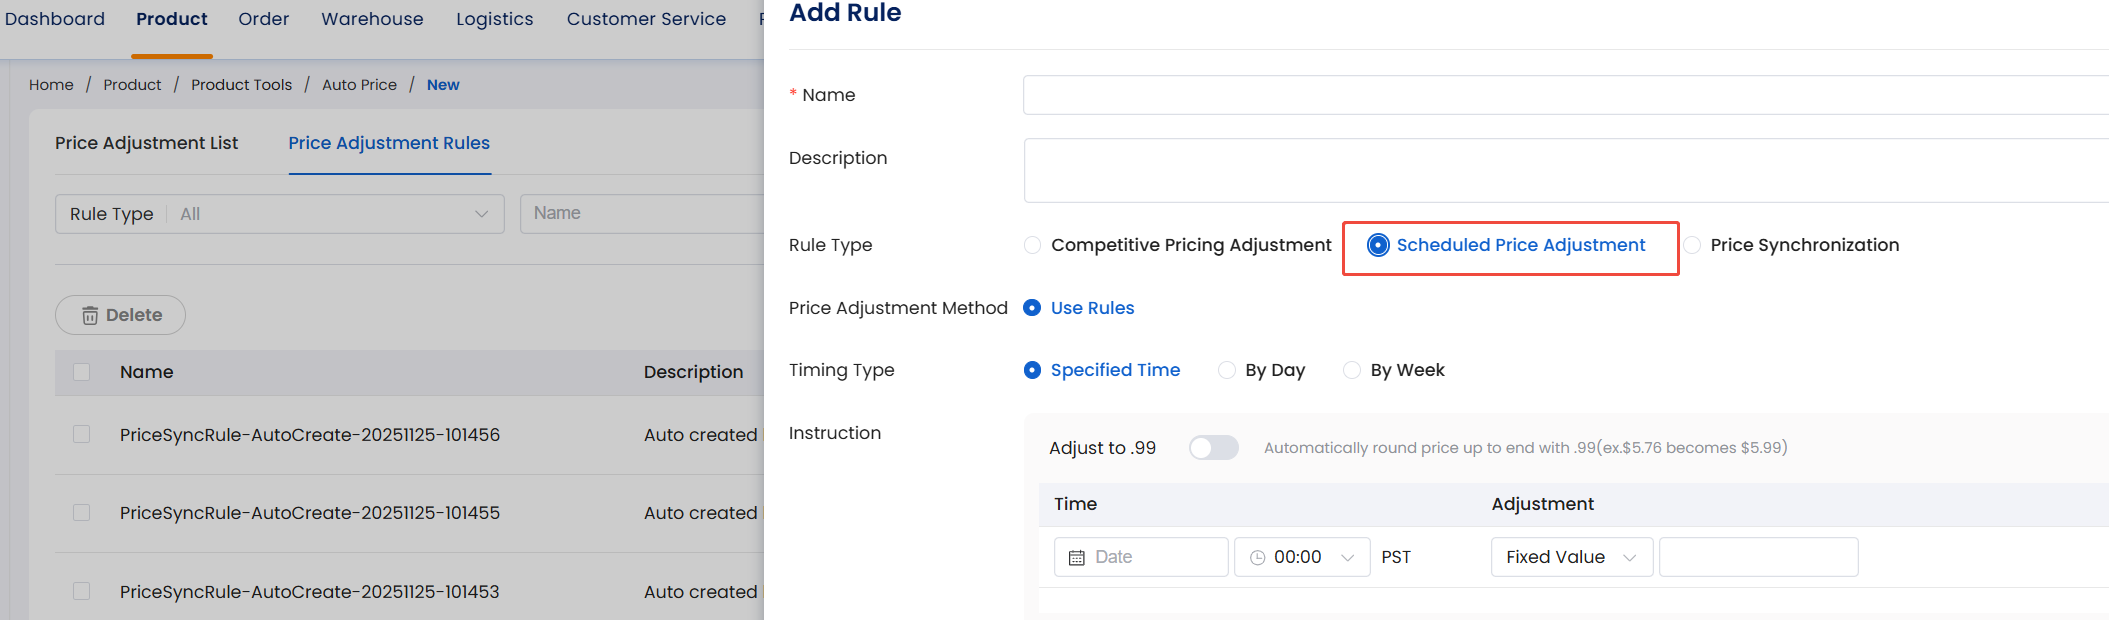Switch to Price Adjustment List tab
Screen dimensions: 2109x620
click(146, 143)
